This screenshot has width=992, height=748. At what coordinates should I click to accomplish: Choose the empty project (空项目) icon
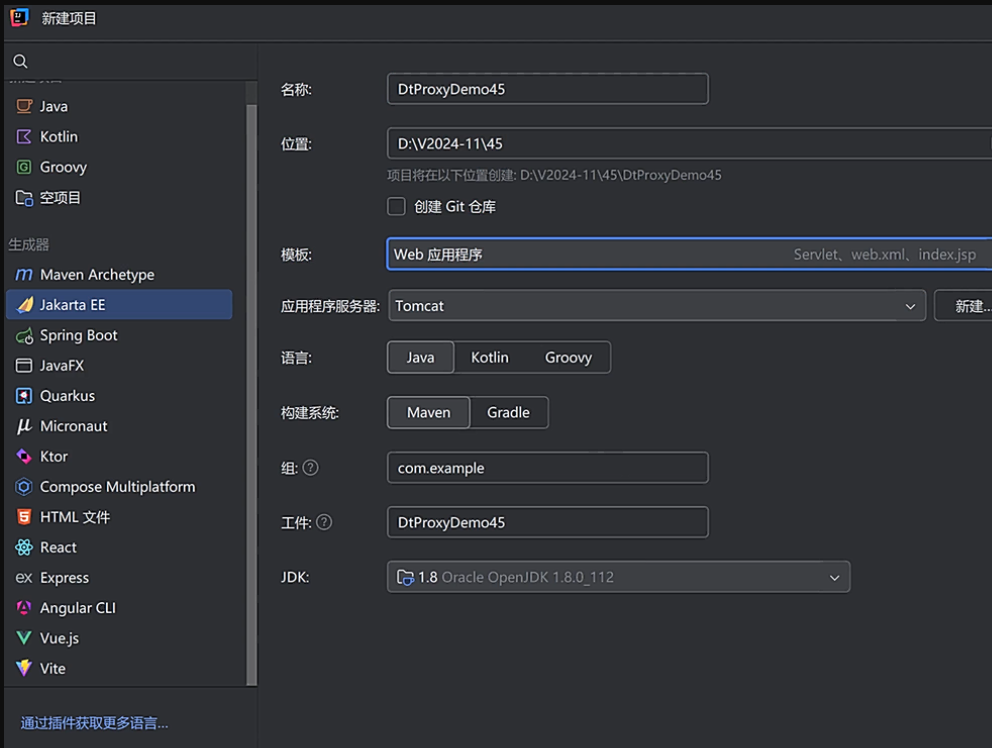(24, 197)
